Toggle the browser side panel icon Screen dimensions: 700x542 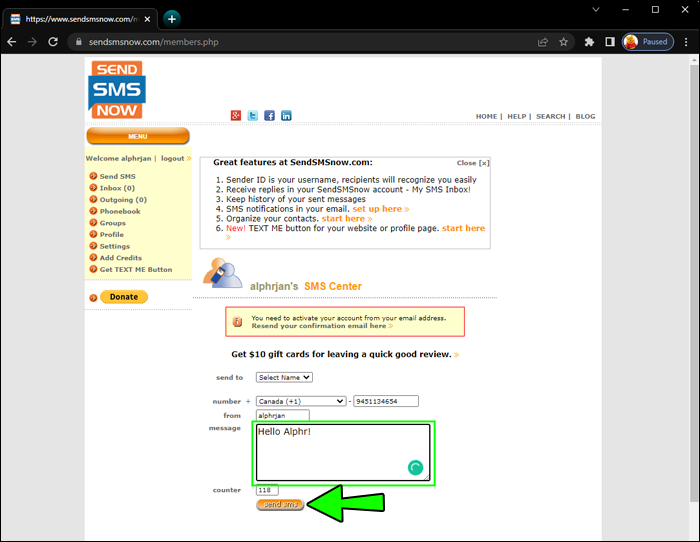[610, 42]
